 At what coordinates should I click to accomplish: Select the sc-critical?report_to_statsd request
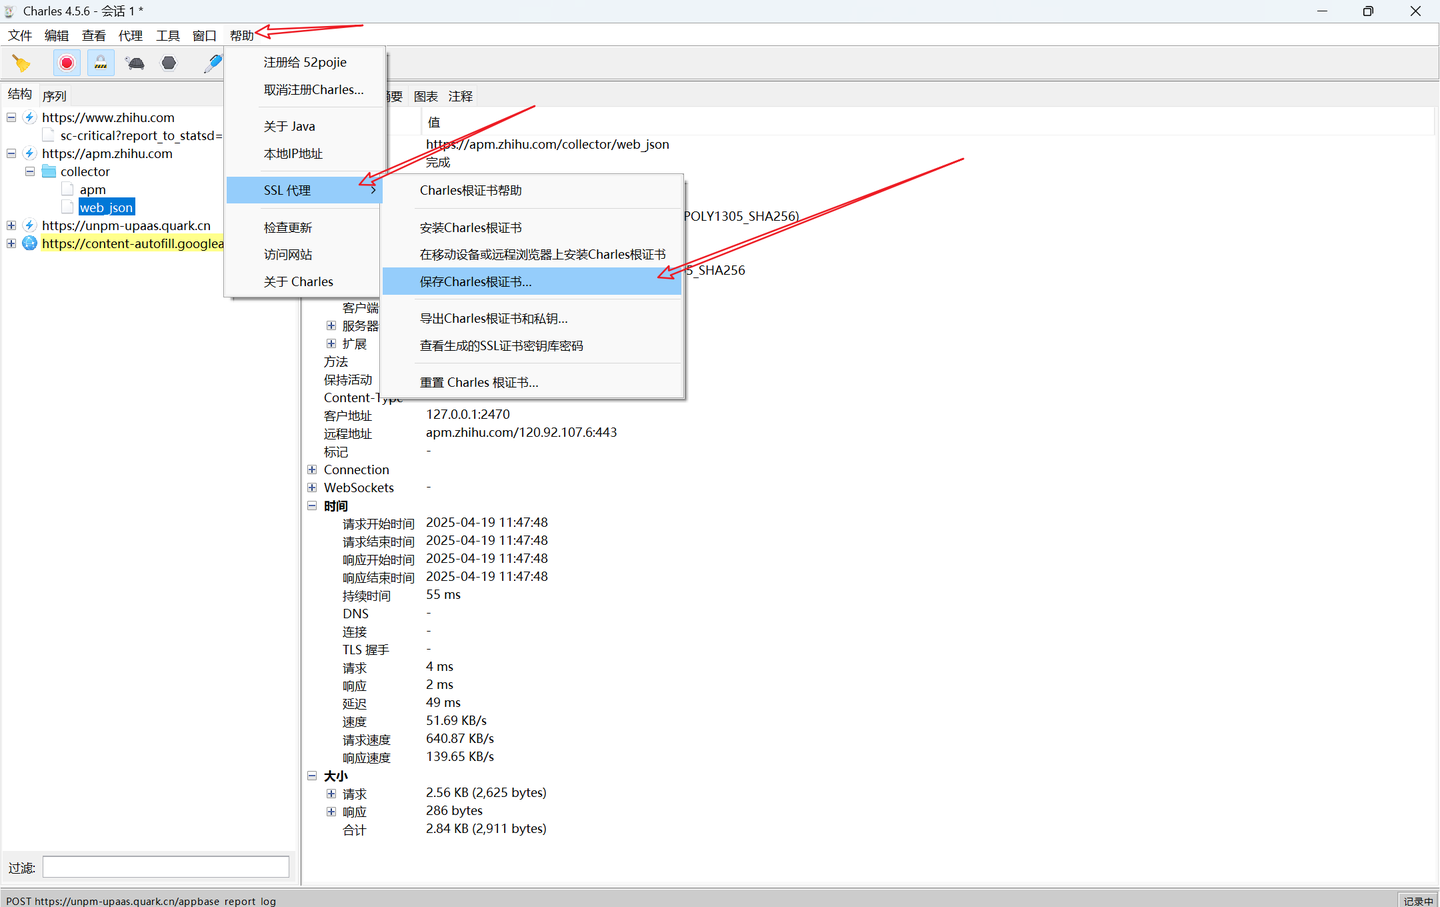[140, 135]
